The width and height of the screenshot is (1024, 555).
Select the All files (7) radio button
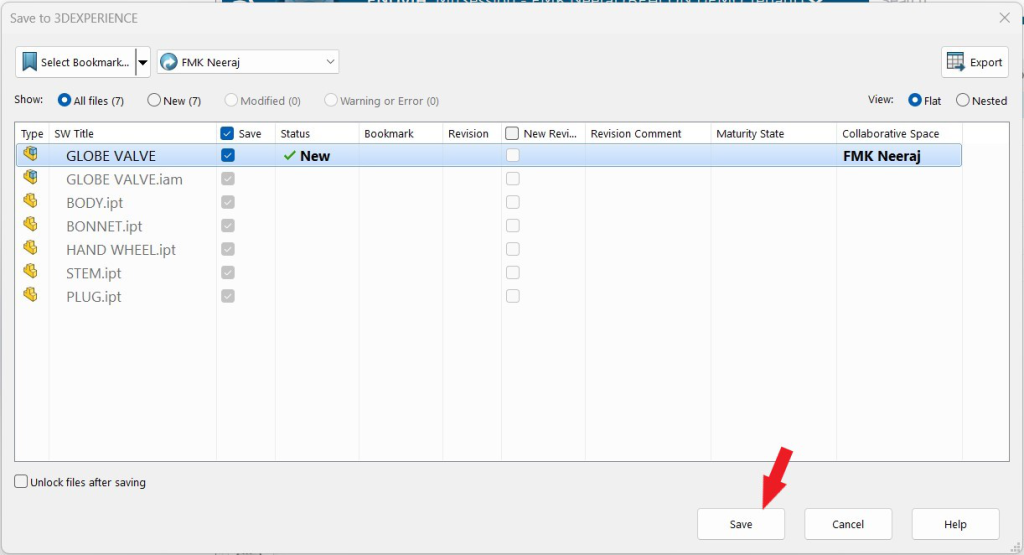tap(64, 101)
